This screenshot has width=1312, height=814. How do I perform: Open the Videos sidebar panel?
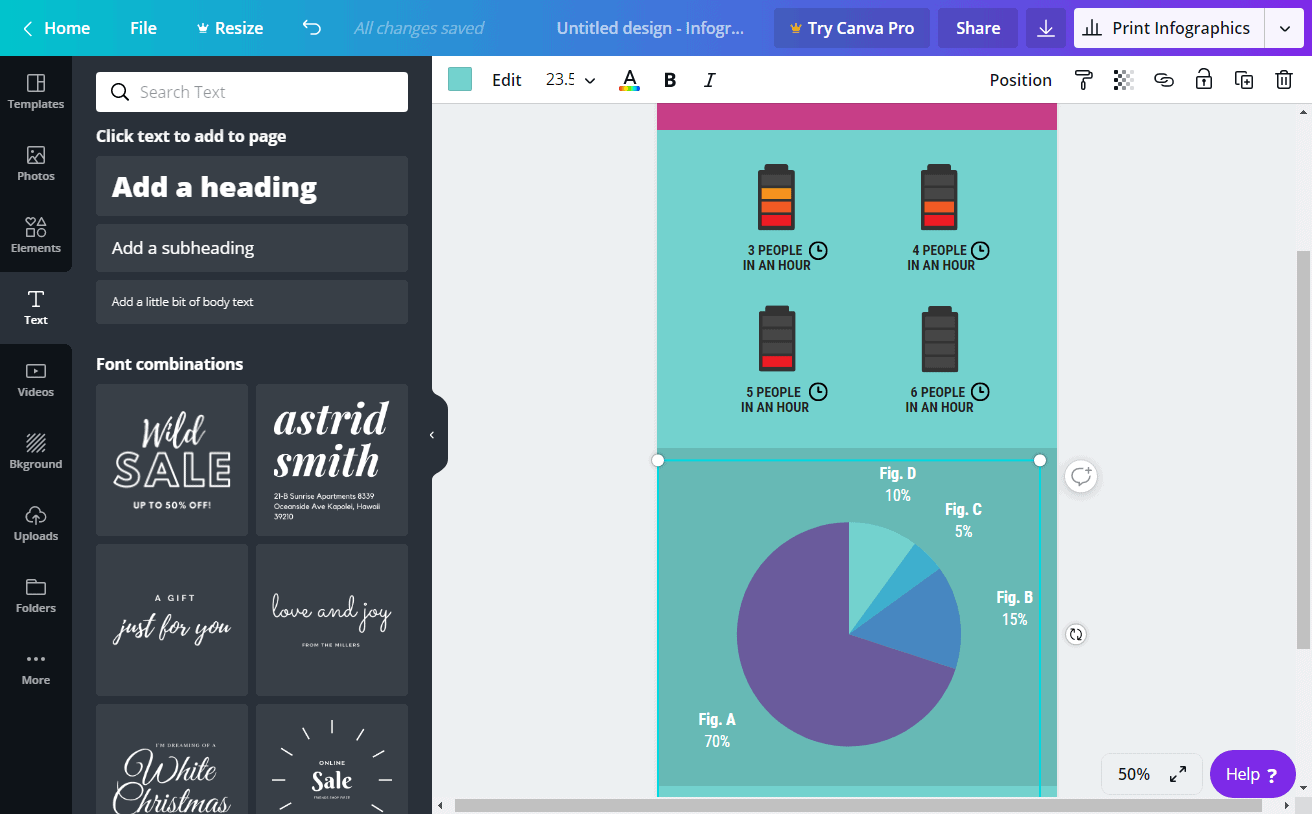tap(36, 380)
